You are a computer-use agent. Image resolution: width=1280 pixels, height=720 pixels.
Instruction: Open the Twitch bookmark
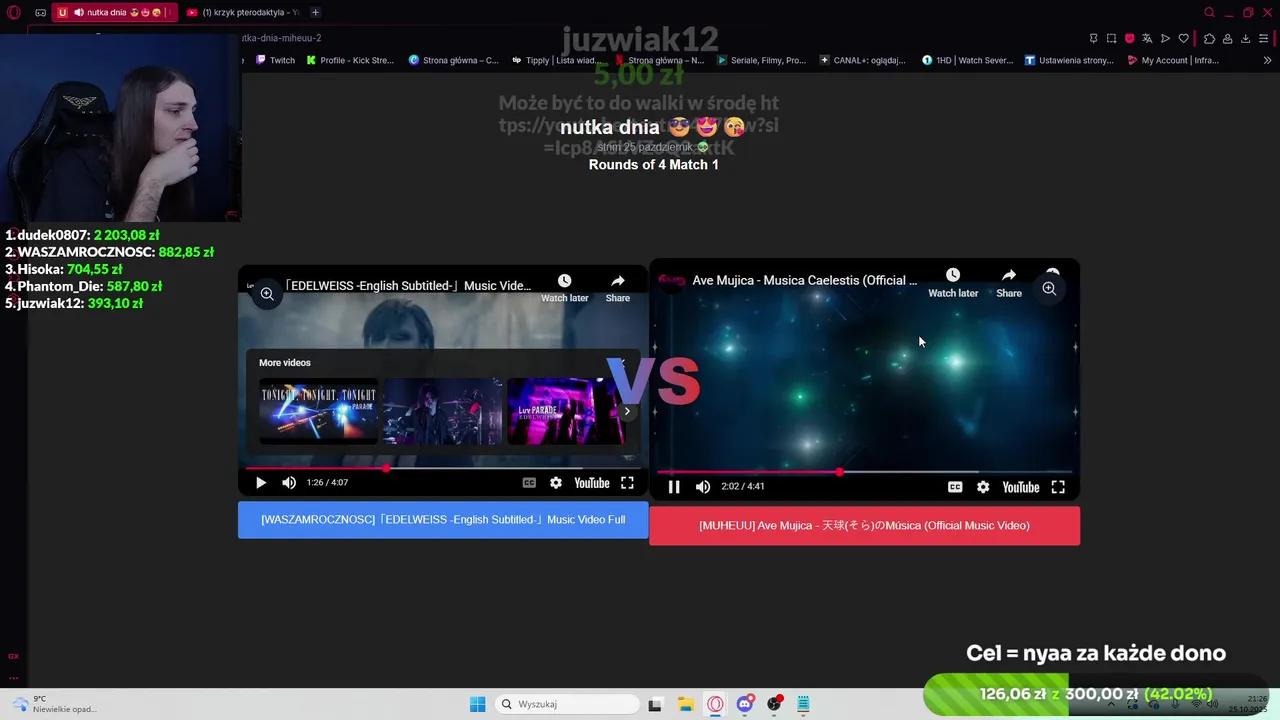(275, 60)
